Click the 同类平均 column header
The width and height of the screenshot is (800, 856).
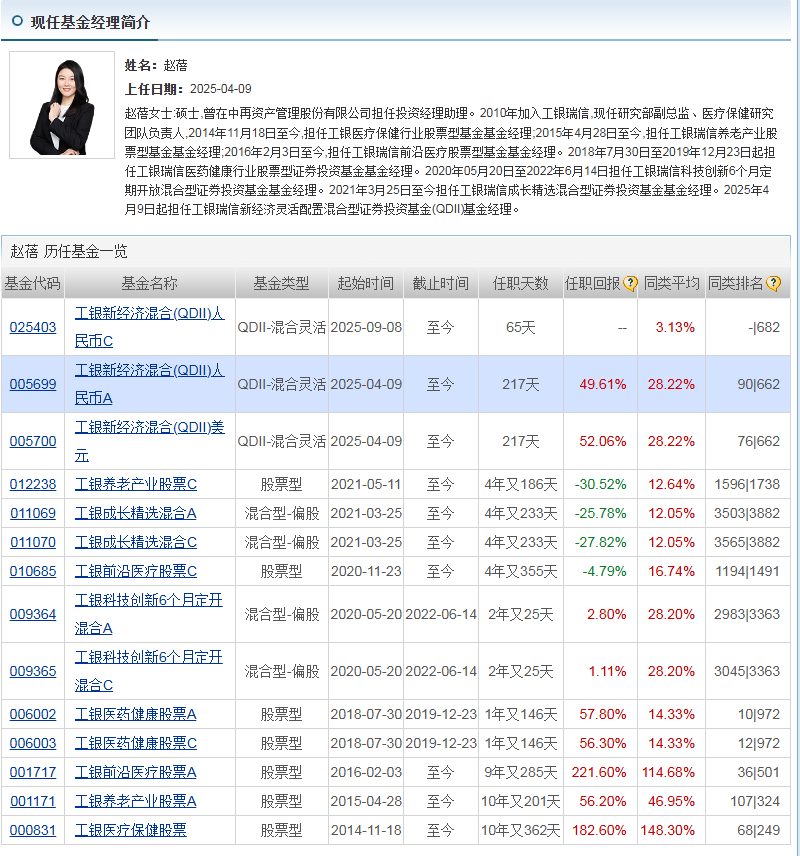click(x=671, y=283)
